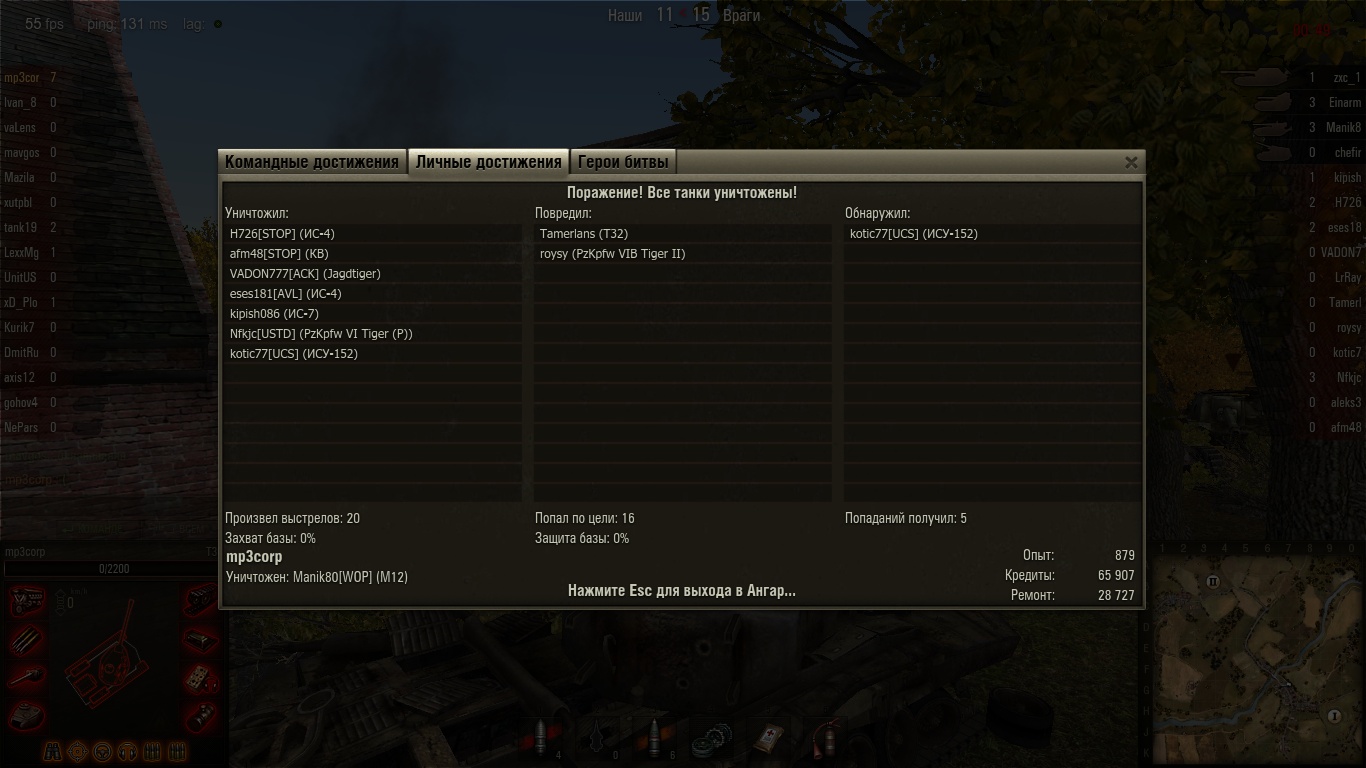Click the tracks module damage icon

click(x=200, y=601)
